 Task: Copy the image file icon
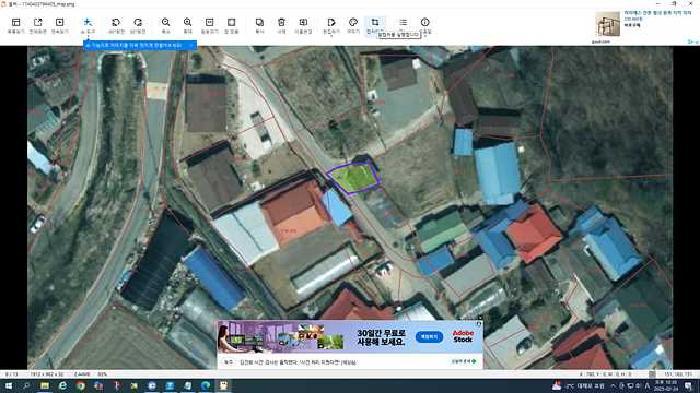click(259, 22)
